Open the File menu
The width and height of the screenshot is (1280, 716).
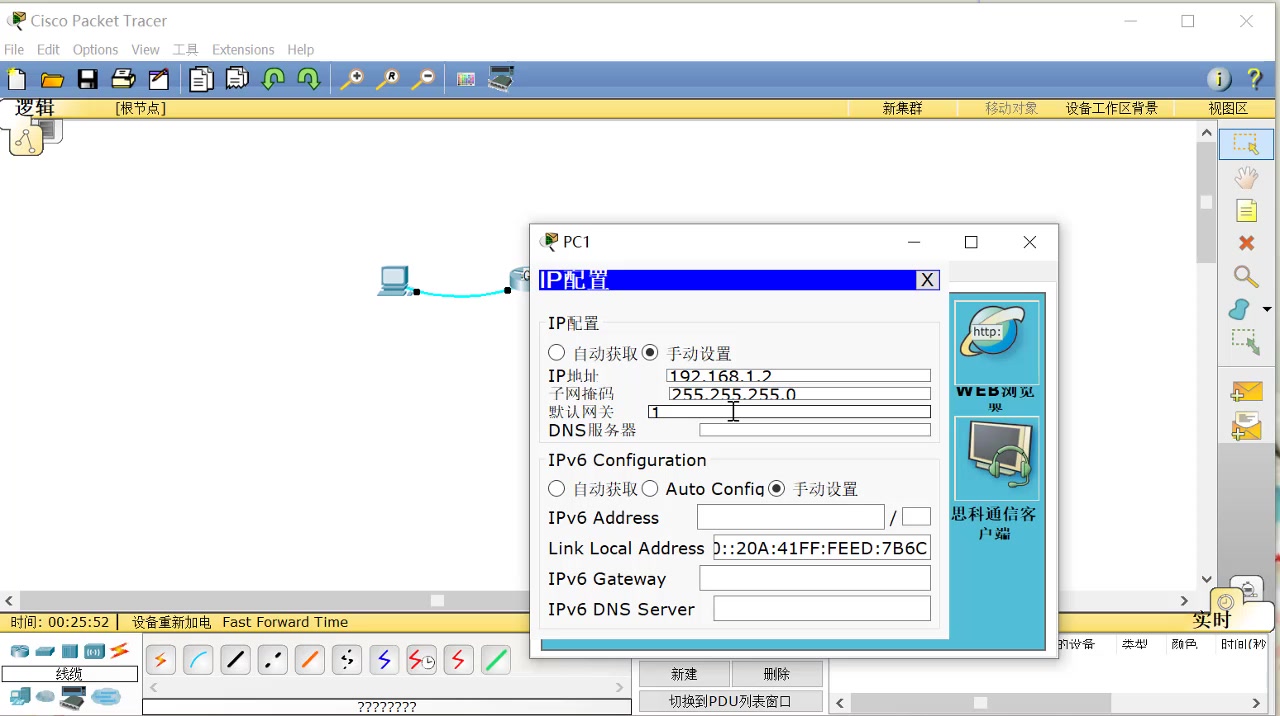(14, 49)
